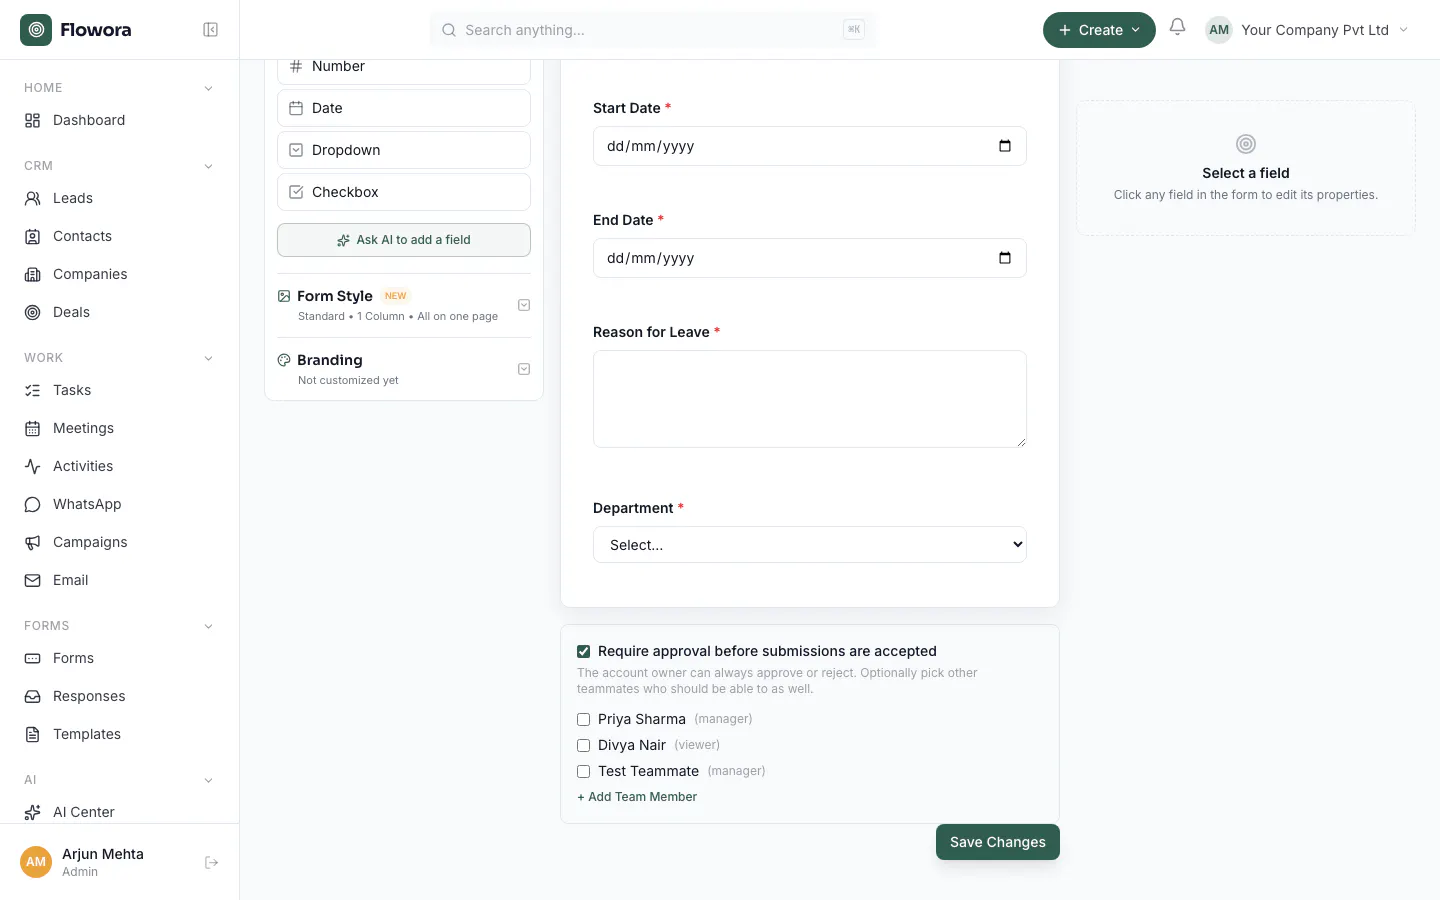Check Priya Sharma approver checkbox
1440x900 pixels.
(584, 719)
